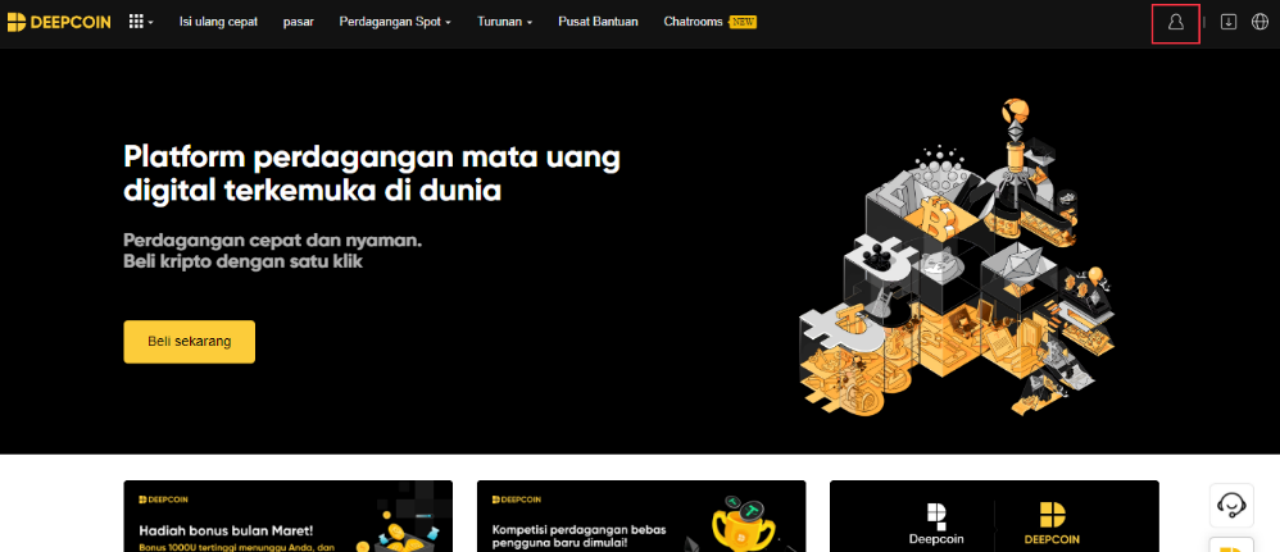Image resolution: width=1280 pixels, height=552 pixels.
Task: Click the isometric crypto cubes illustration
Action: pyautogui.click(x=957, y=257)
